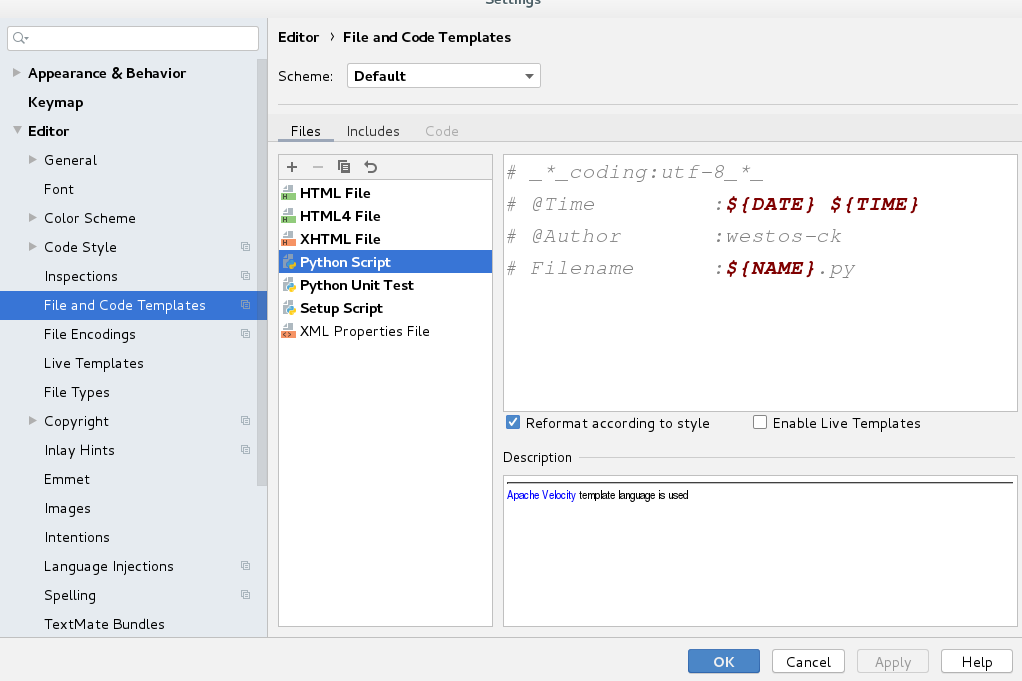
Task: Expand the Color Scheme subsection
Action: pos(33,218)
